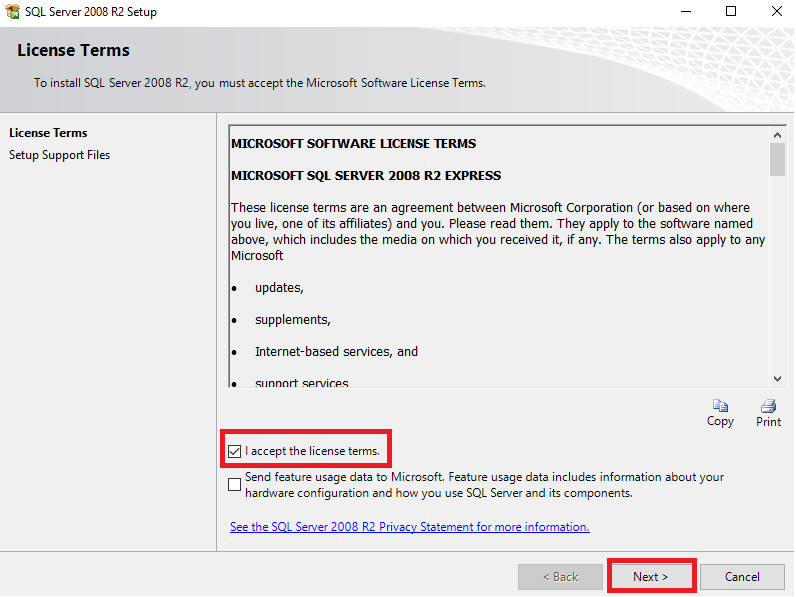Click the 'supplements,' bullet text
This screenshot has width=796, height=597.
click(x=293, y=320)
